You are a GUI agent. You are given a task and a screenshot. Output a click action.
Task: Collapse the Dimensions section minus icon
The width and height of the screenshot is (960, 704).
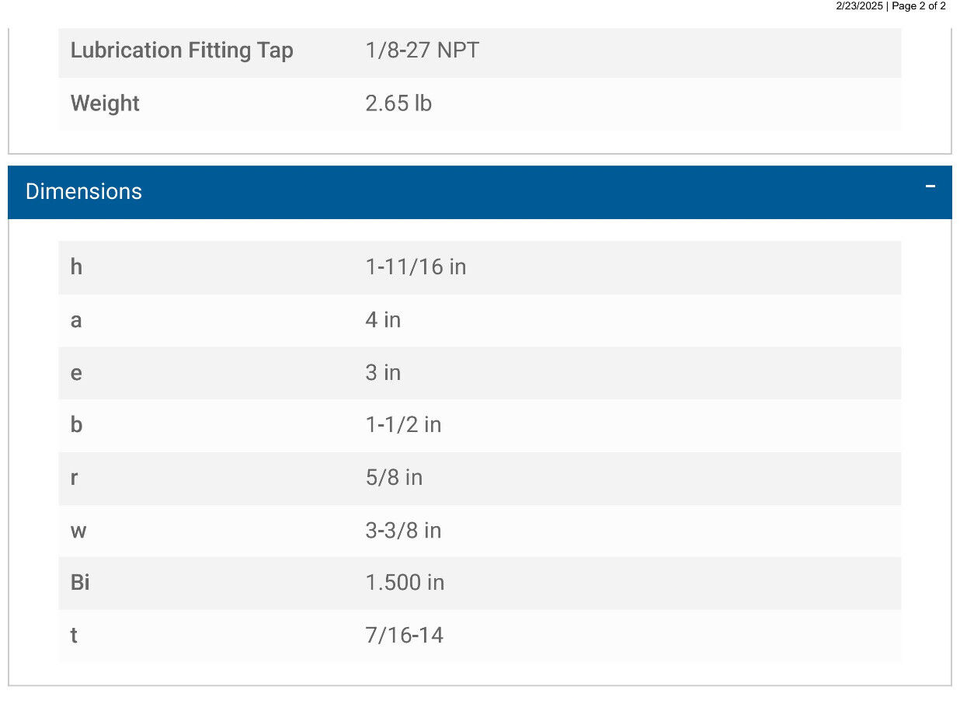[930, 187]
